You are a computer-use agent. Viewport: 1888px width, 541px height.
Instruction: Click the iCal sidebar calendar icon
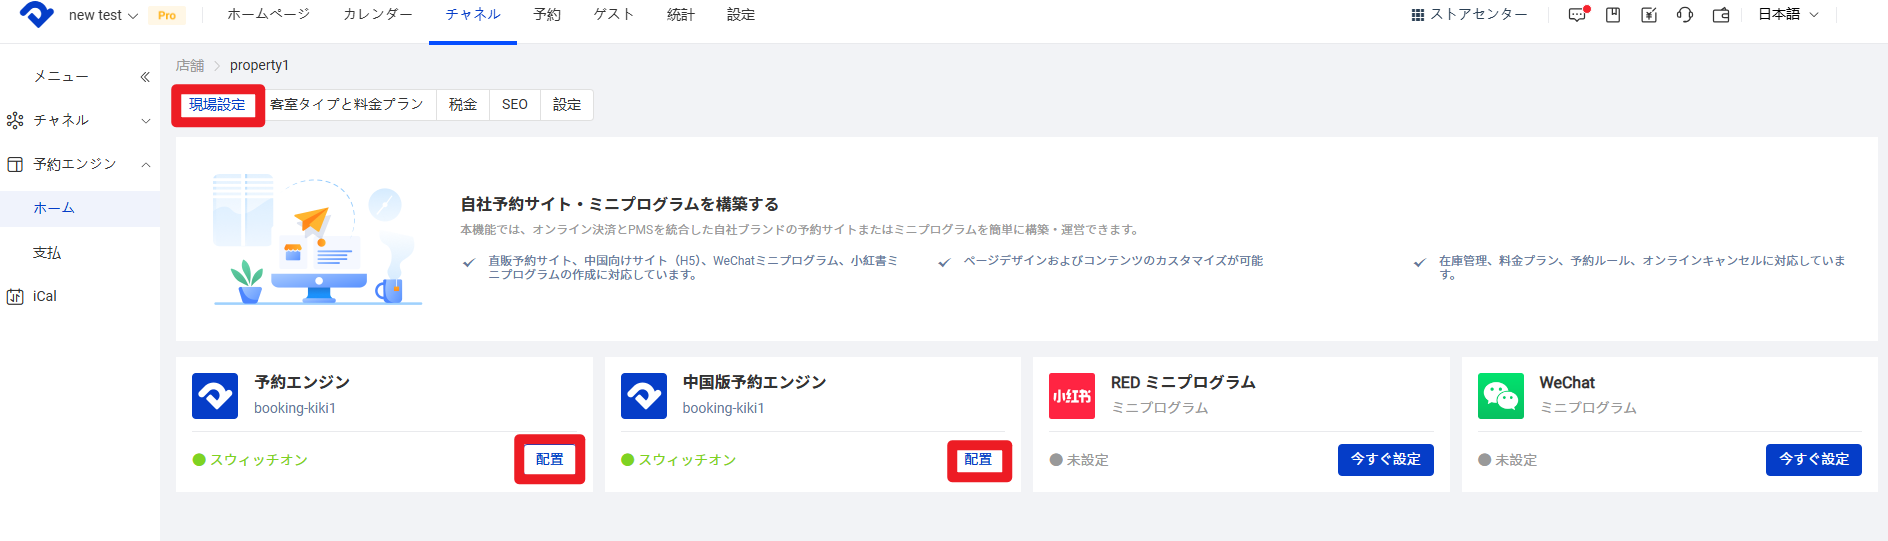click(15, 296)
